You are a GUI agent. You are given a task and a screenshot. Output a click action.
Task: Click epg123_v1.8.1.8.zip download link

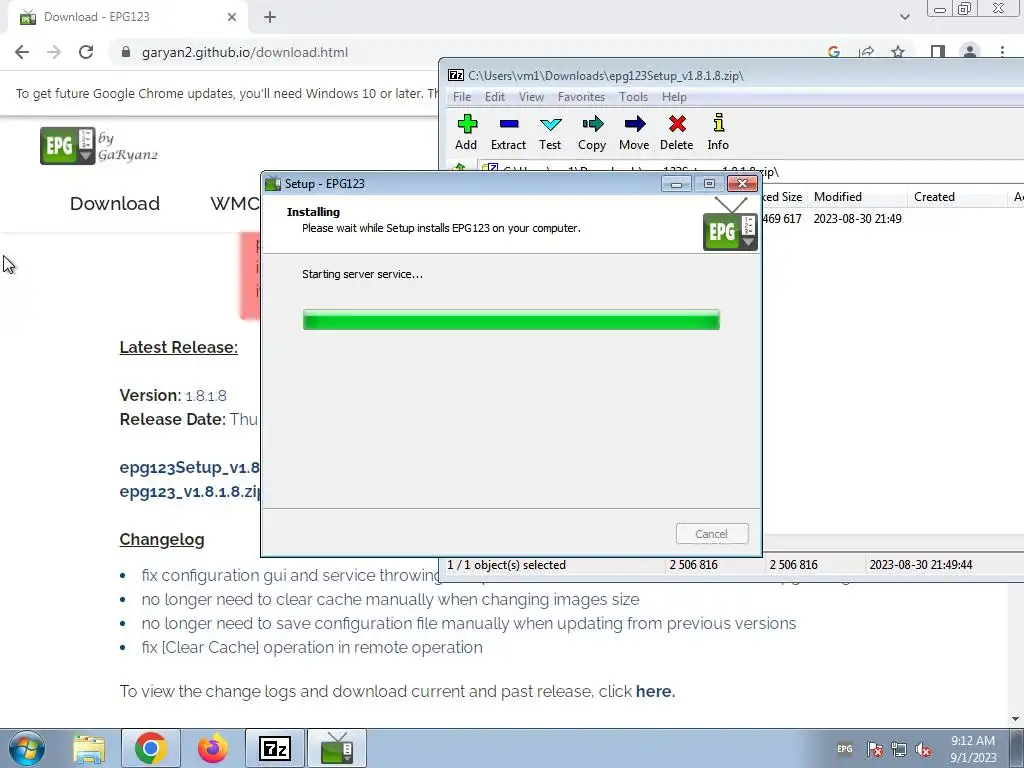coord(189,491)
